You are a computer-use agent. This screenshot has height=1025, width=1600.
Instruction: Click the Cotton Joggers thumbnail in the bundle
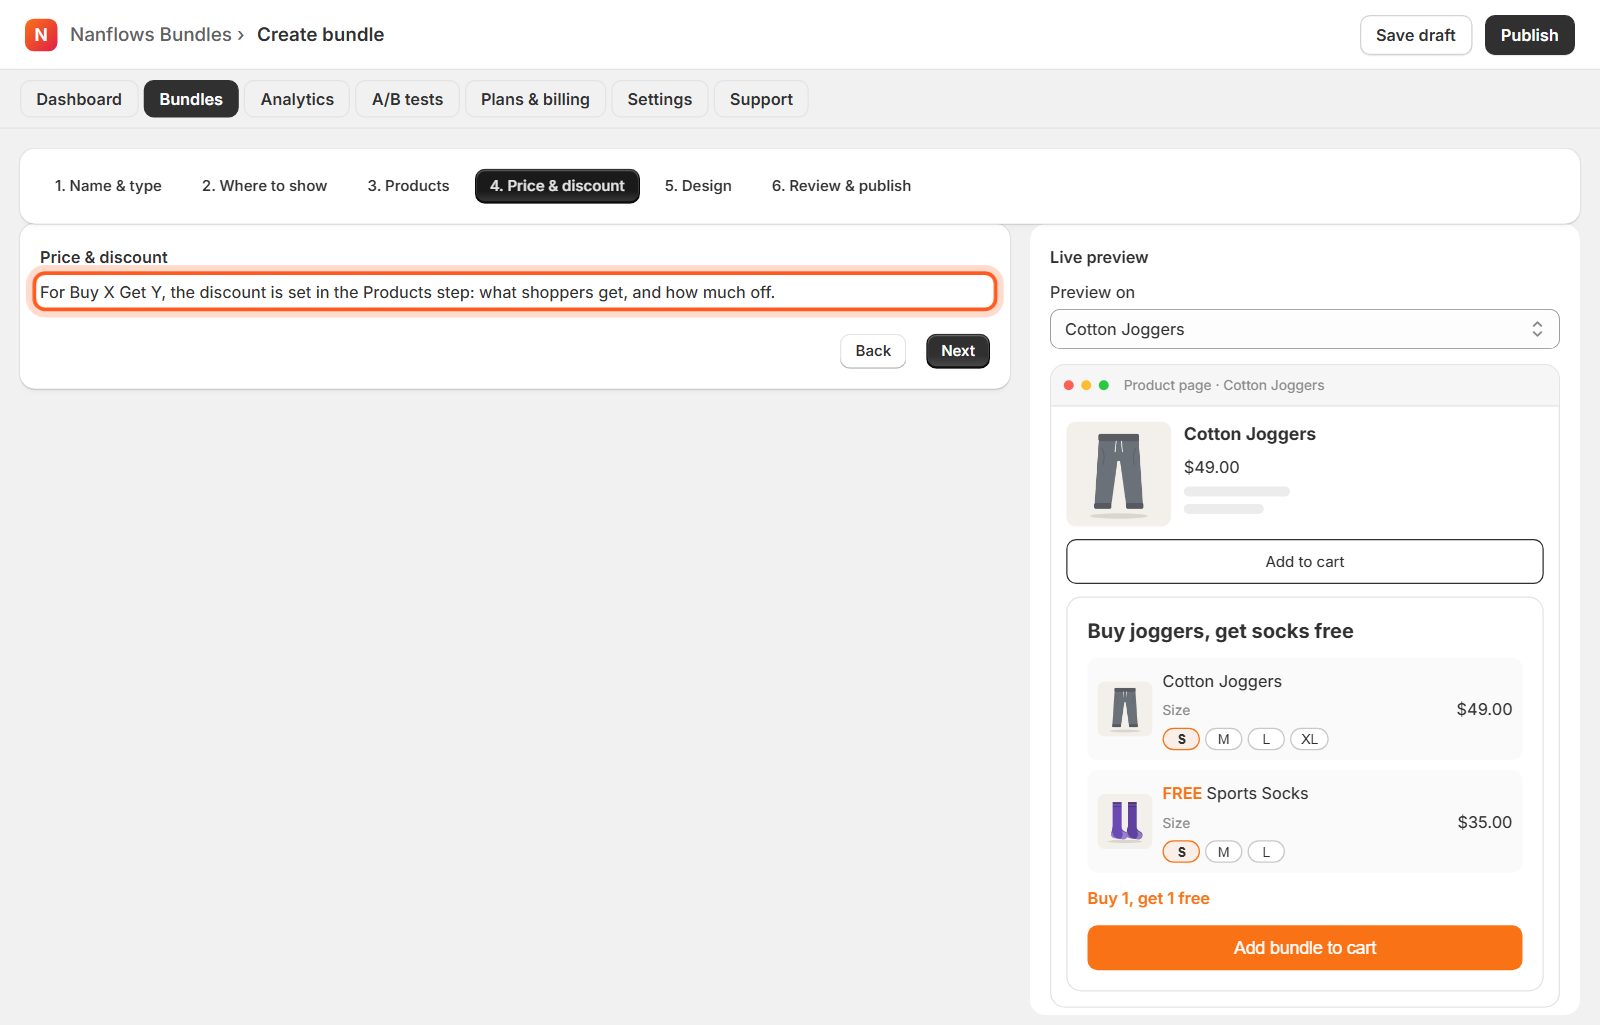tap(1125, 709)
